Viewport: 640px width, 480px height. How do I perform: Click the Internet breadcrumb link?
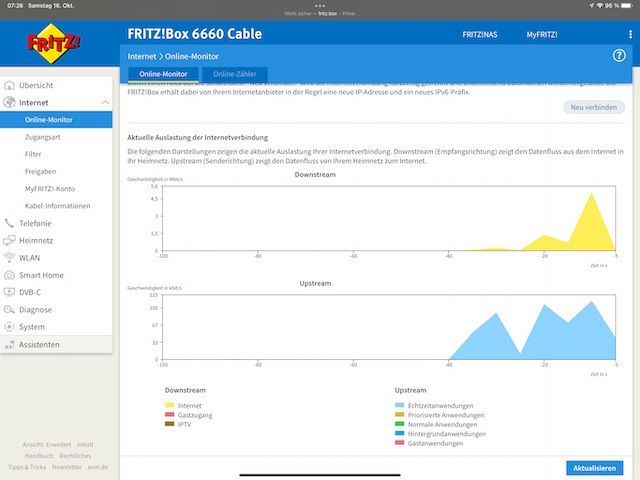tap(142, 56)
